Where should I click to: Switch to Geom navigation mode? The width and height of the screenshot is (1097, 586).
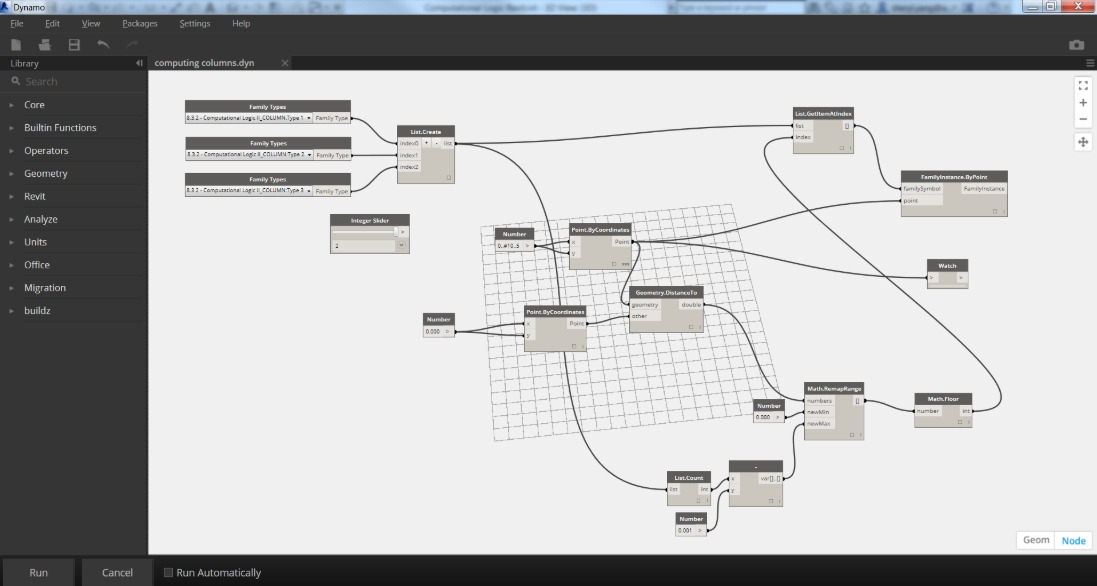[1035, 540]
